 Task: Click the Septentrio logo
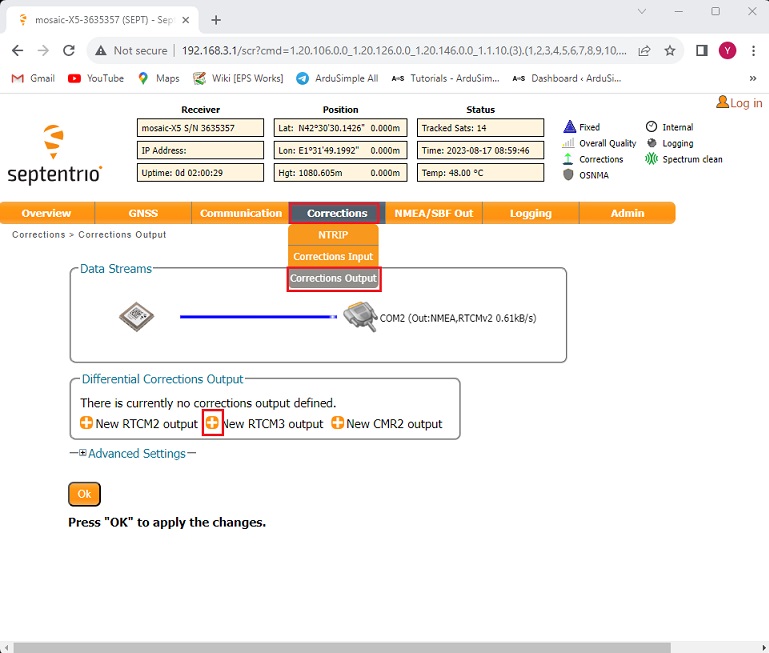point(54,156)
